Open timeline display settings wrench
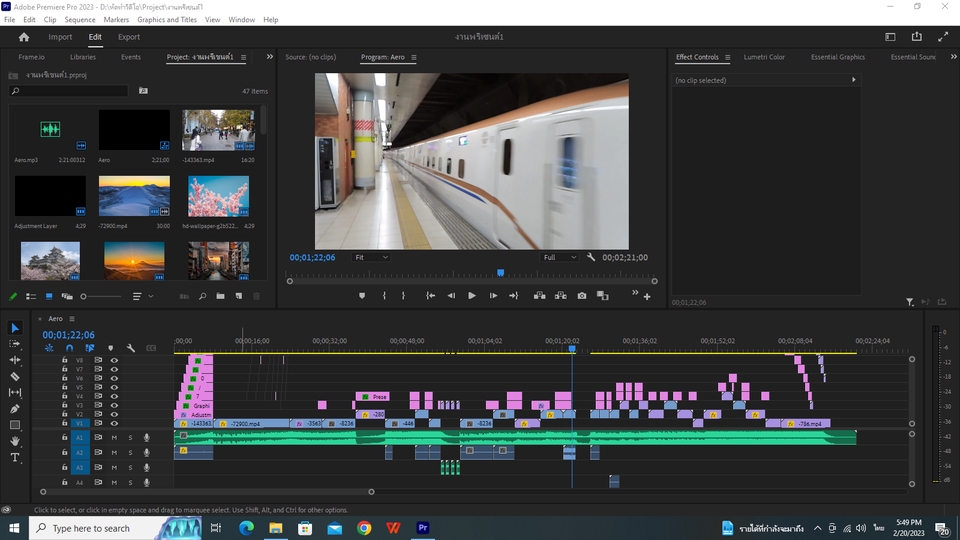Viewport: 960px width, 540px height. (130, 348)
